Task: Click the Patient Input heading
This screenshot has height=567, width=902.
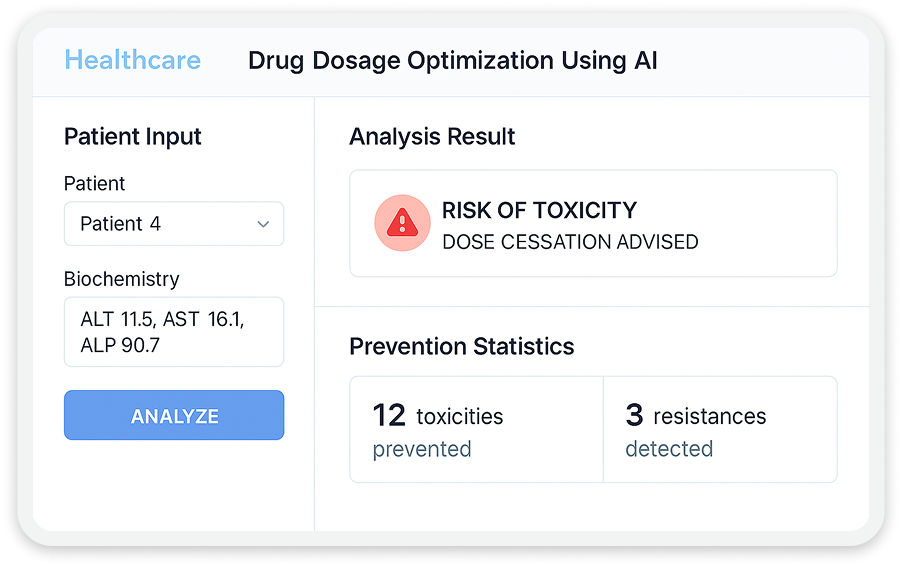Action: point(132,137)
